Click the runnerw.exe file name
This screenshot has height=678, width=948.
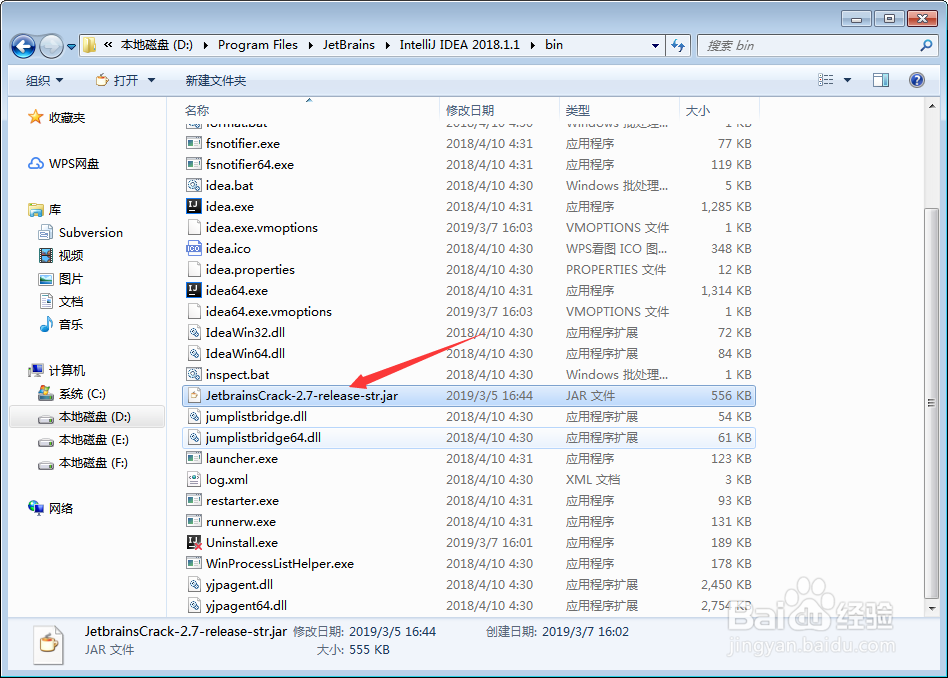coord(241,521)
